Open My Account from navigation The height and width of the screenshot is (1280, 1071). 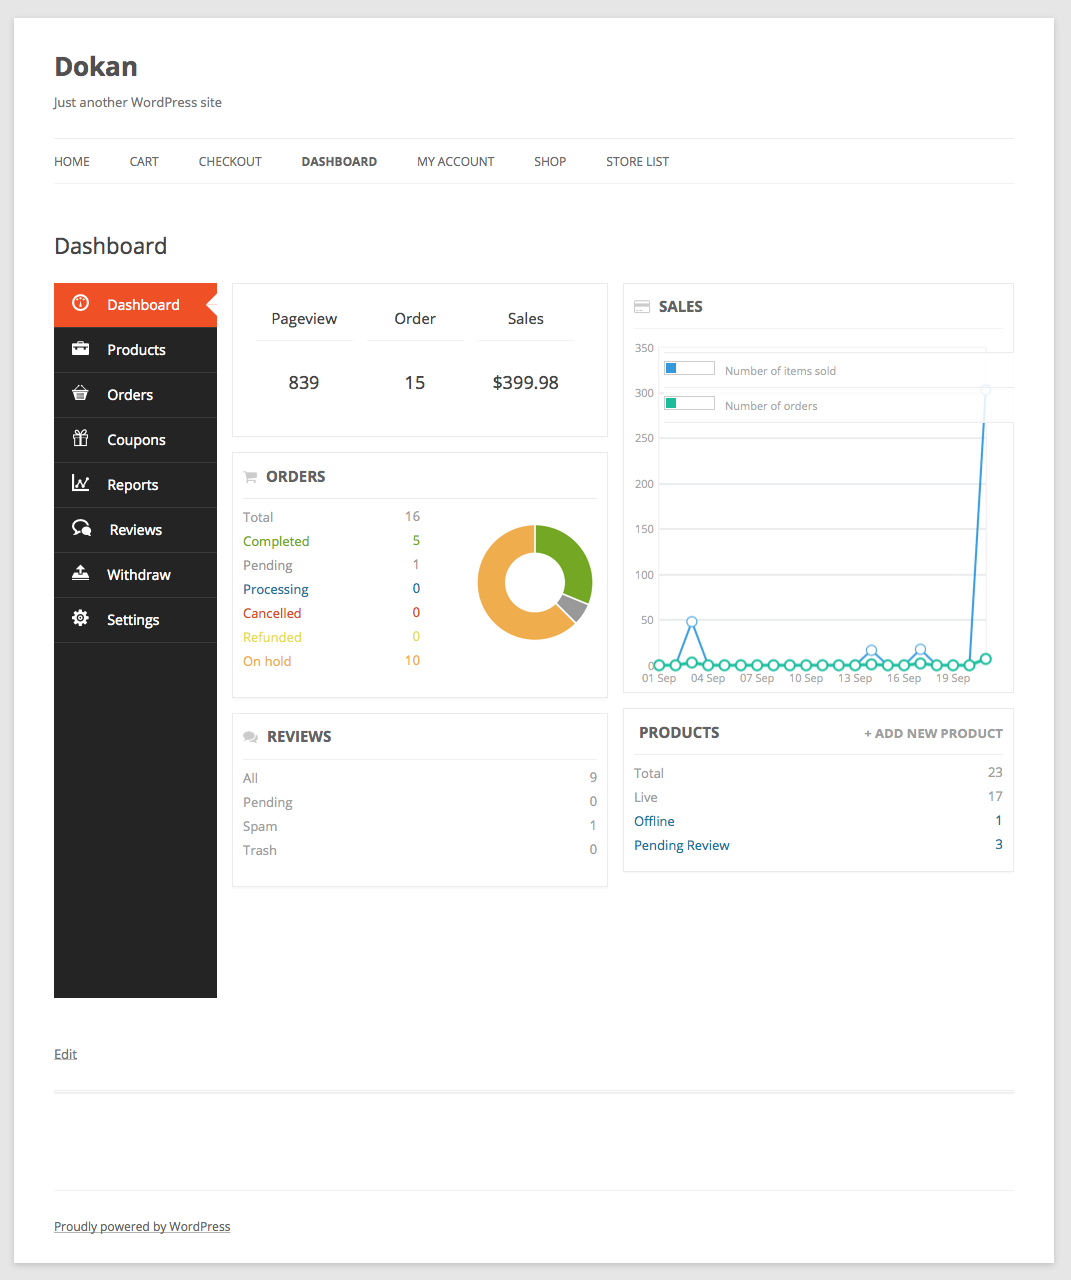tap(455, 161)
